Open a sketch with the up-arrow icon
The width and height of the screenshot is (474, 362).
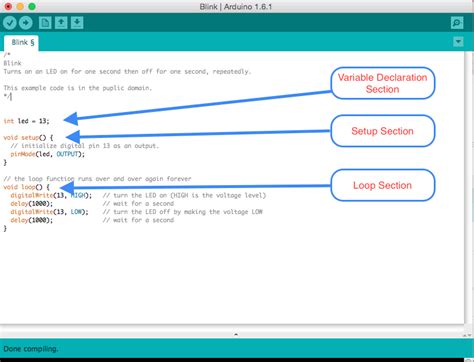[x=61, y=23]
